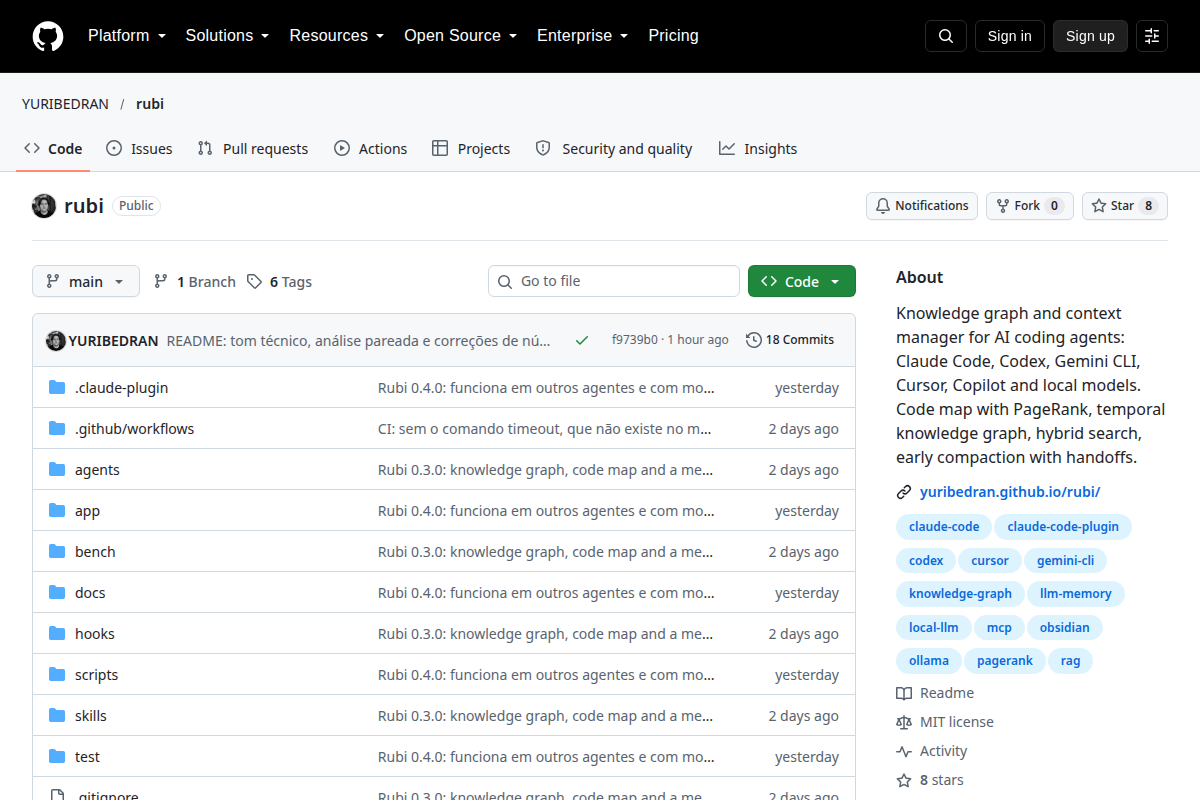Expand the Resources menu
Screen dimensions: 1200x800
(x=337, y=36)
